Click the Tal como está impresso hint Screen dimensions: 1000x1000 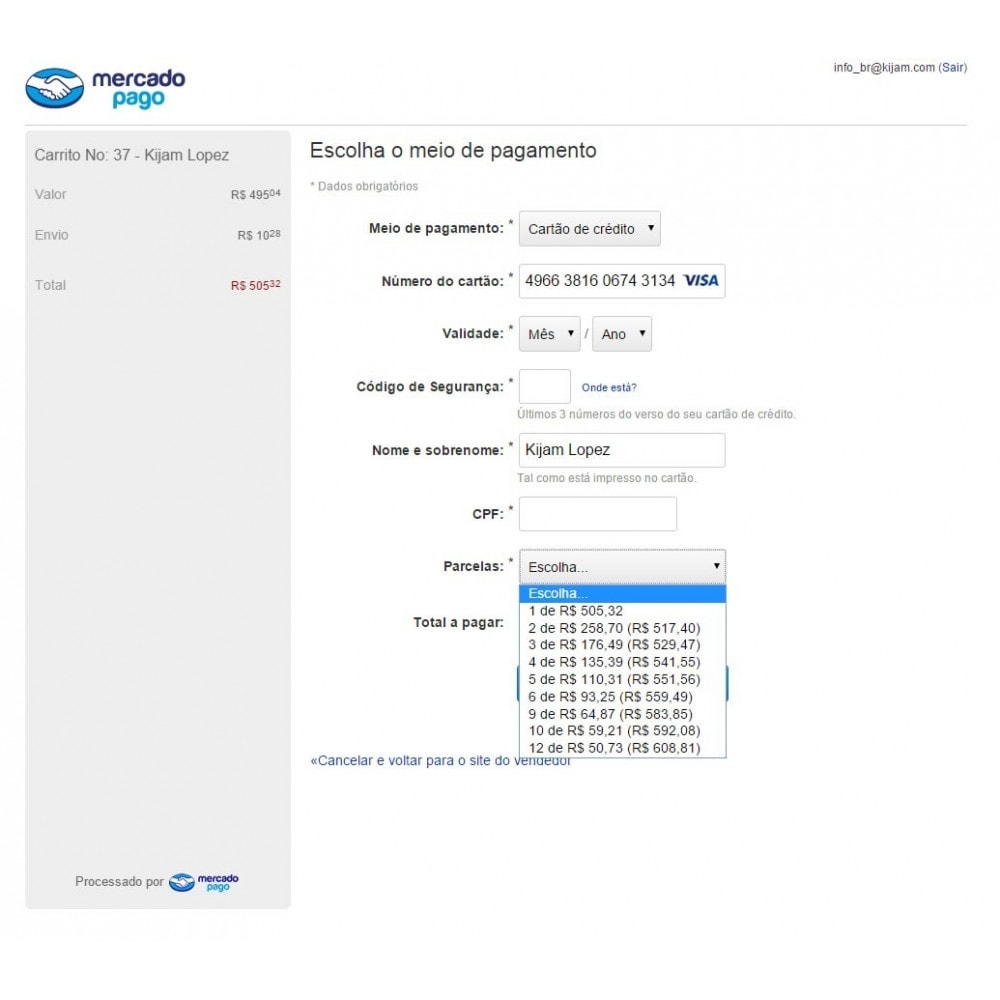607,478
